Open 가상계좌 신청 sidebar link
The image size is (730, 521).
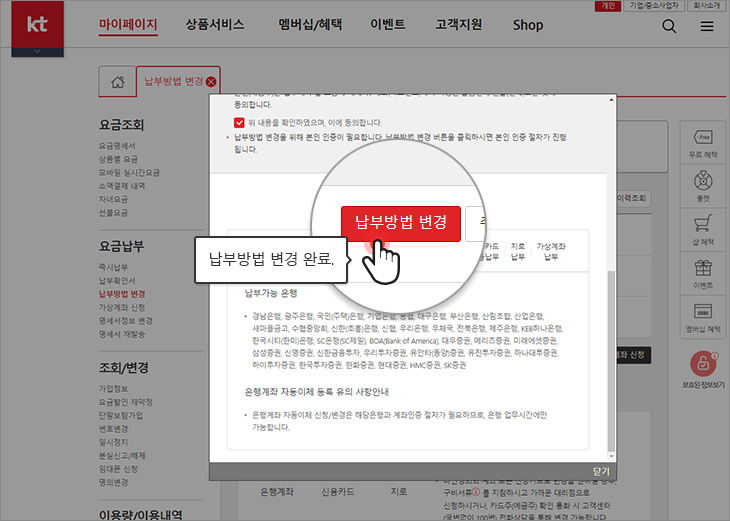click(122, 308)
